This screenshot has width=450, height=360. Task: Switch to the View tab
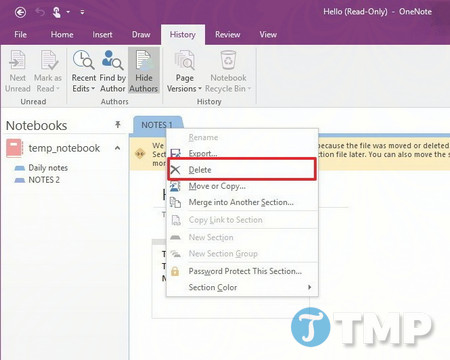(268, 35)
